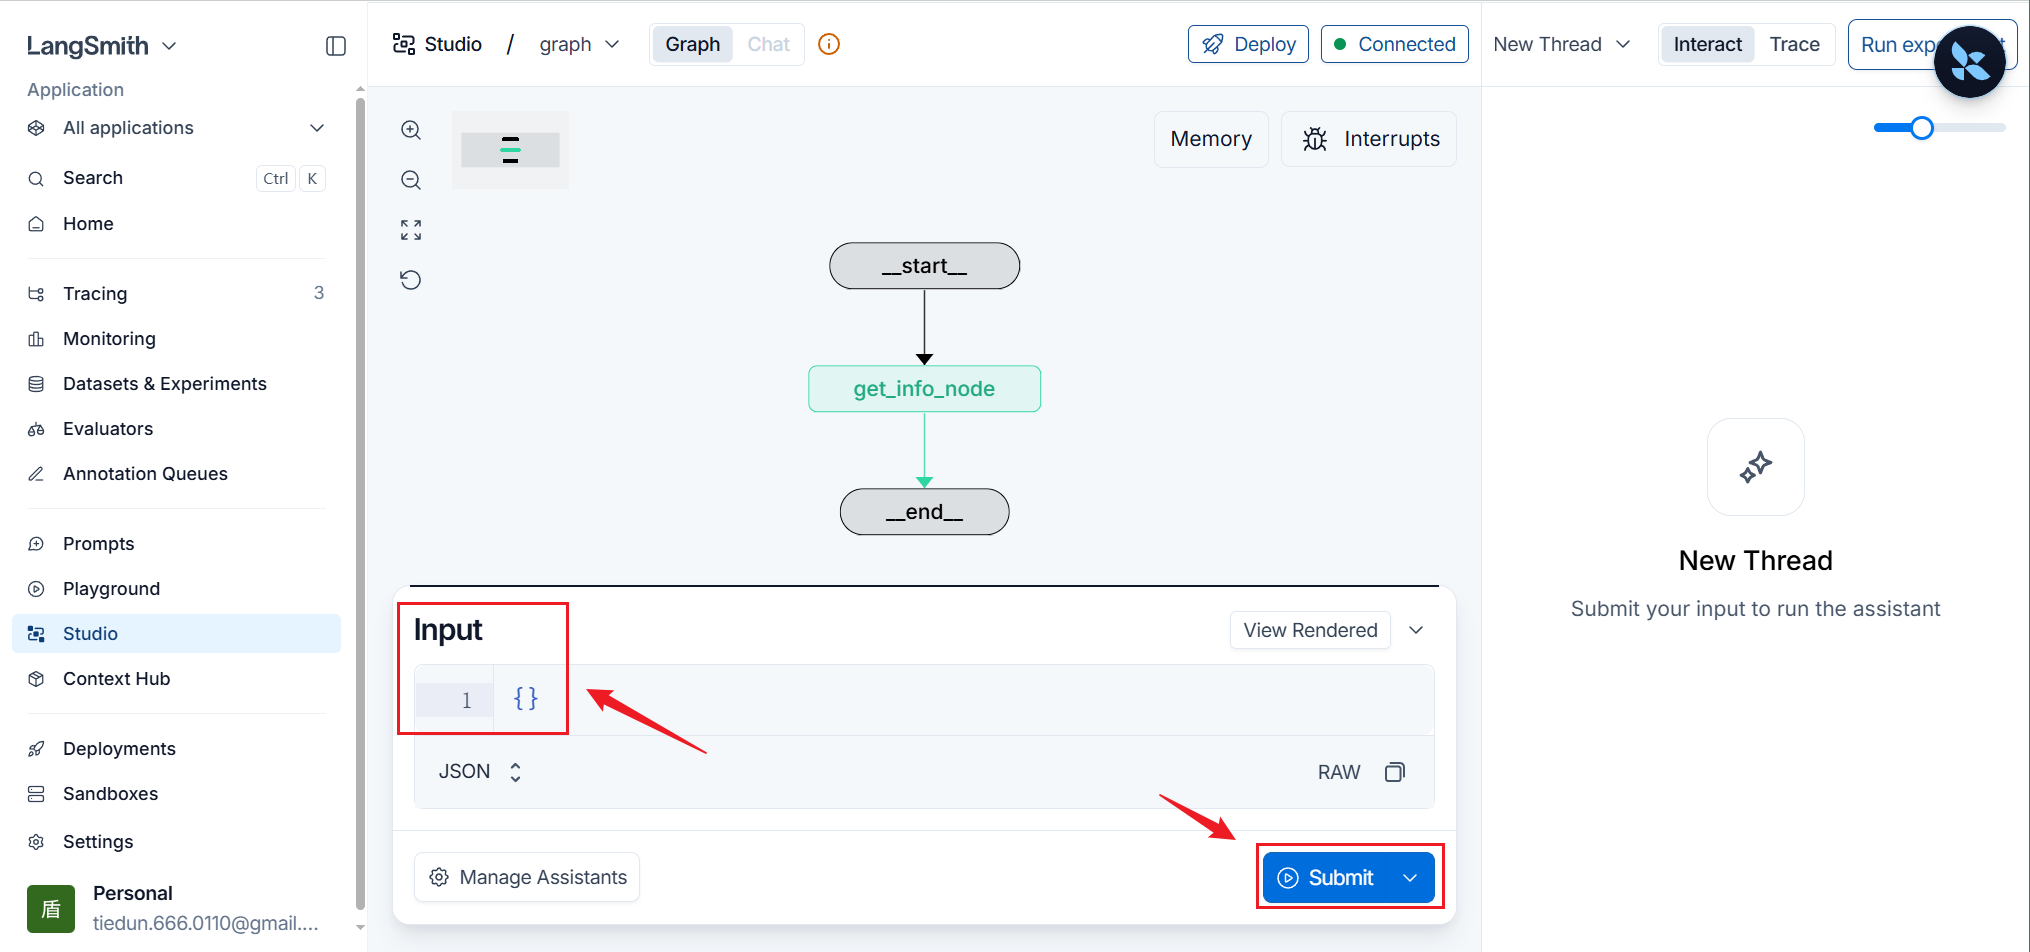2030x952 pixels.
Task: Open the Memory panel
Action: click(x=1211, y=139)
